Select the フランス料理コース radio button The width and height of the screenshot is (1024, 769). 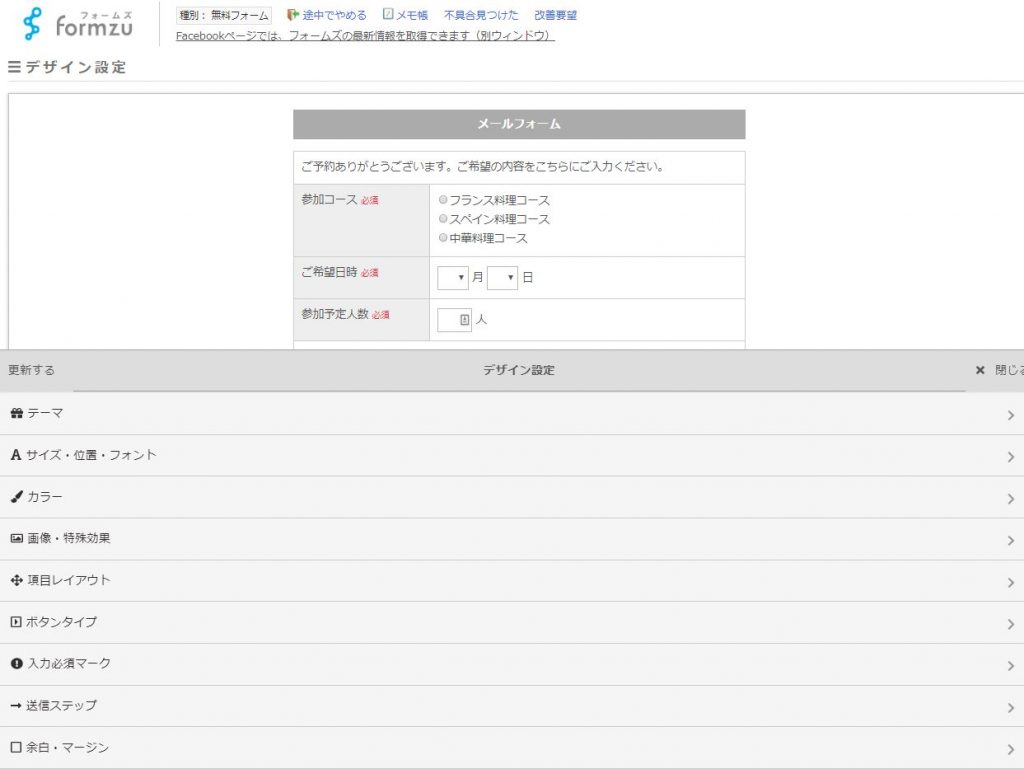pos(443,200)
